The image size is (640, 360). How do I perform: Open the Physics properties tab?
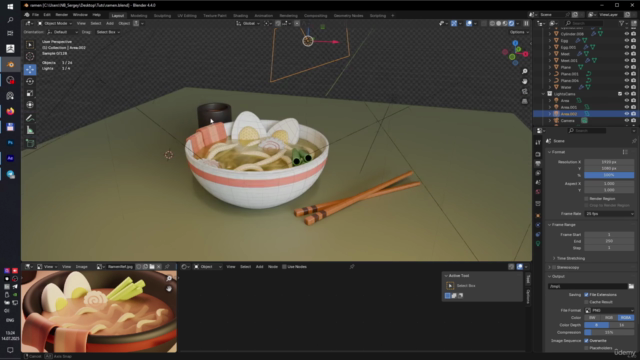538,225
